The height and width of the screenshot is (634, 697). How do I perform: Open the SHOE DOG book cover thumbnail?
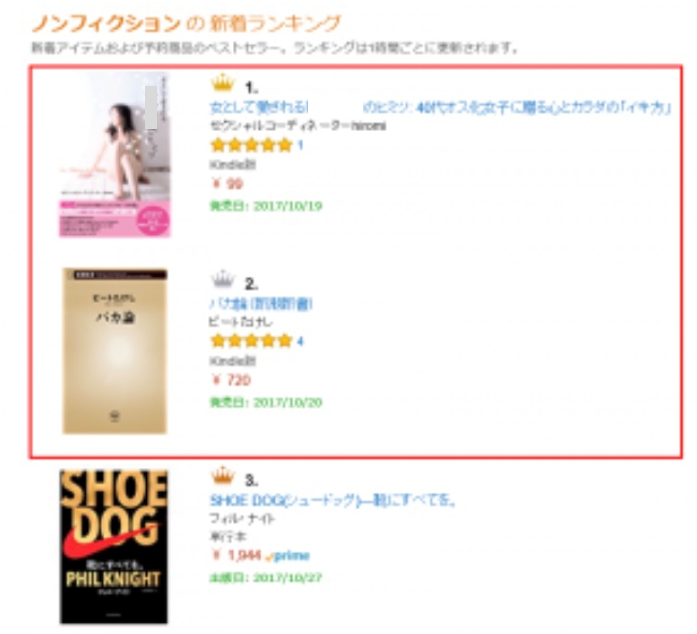[114, 547]
